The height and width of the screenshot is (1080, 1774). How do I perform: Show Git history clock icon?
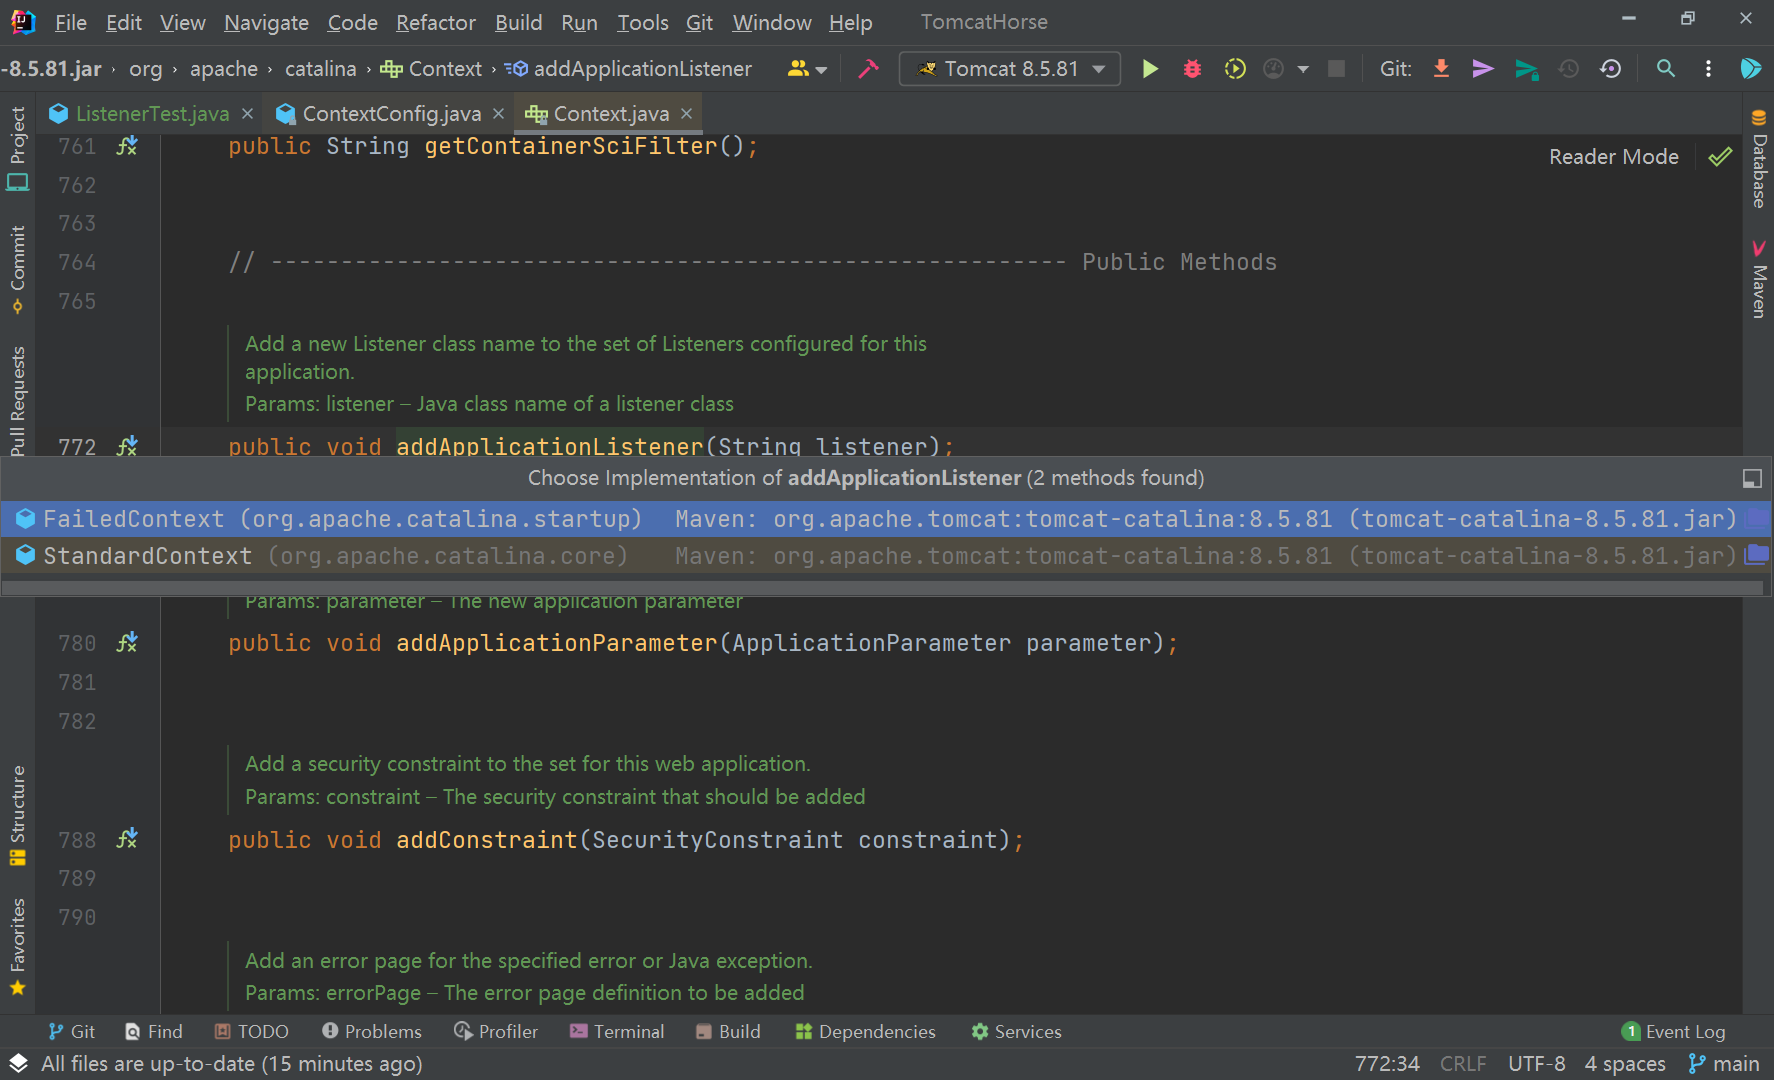(x=1569, y=69)
